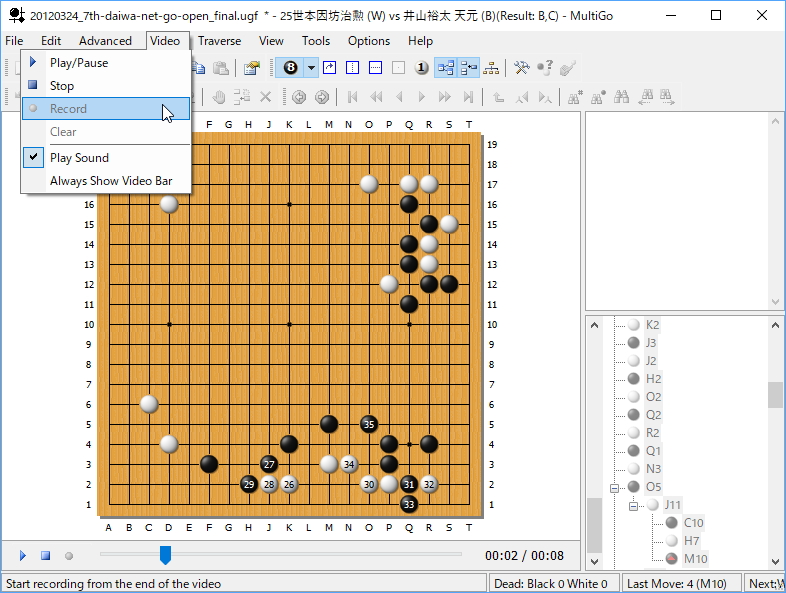Click the orange hierarchy chart icon

[x=491, y=68]
